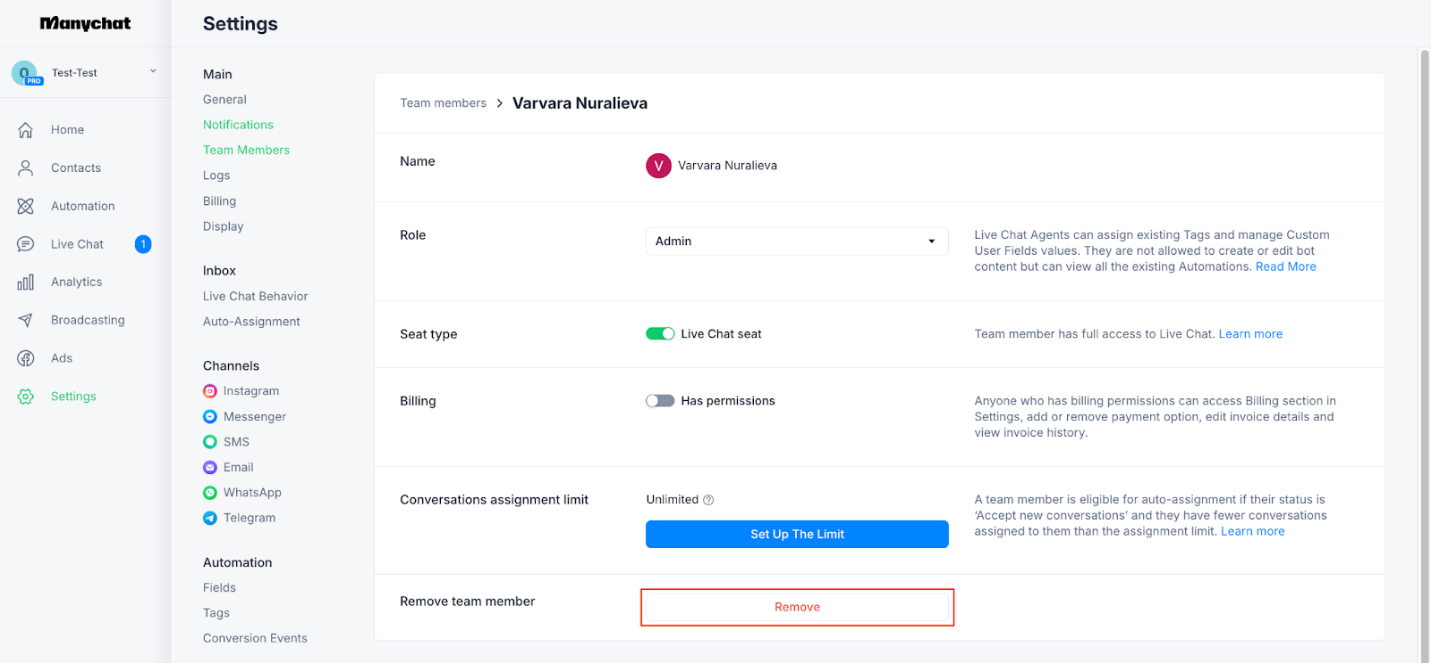Click the Home icon in sidebar
The height and width of the screenshot is (663, 1431).
click(26, 130)
